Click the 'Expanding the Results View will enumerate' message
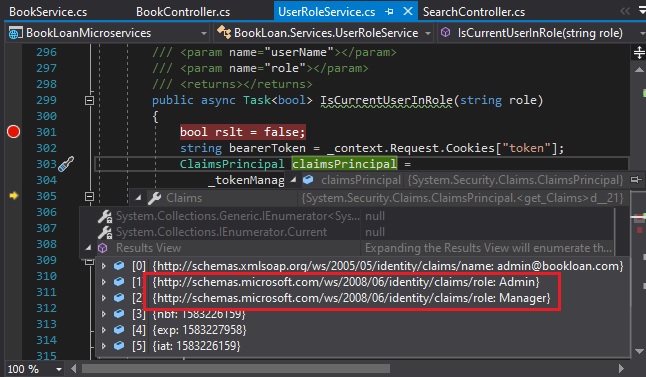Image resolution: width=646 pixels, height=377 pixels. pyautogui.click(x=488, y=248)
